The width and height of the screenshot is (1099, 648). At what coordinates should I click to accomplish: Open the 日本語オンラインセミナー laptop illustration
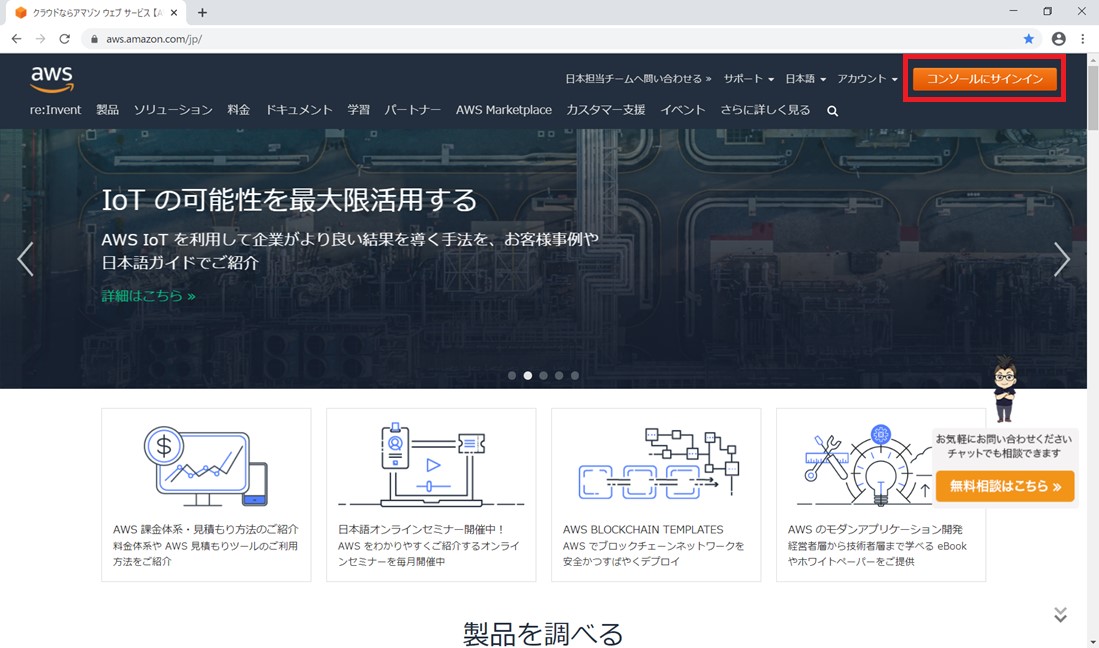point(431,464)
